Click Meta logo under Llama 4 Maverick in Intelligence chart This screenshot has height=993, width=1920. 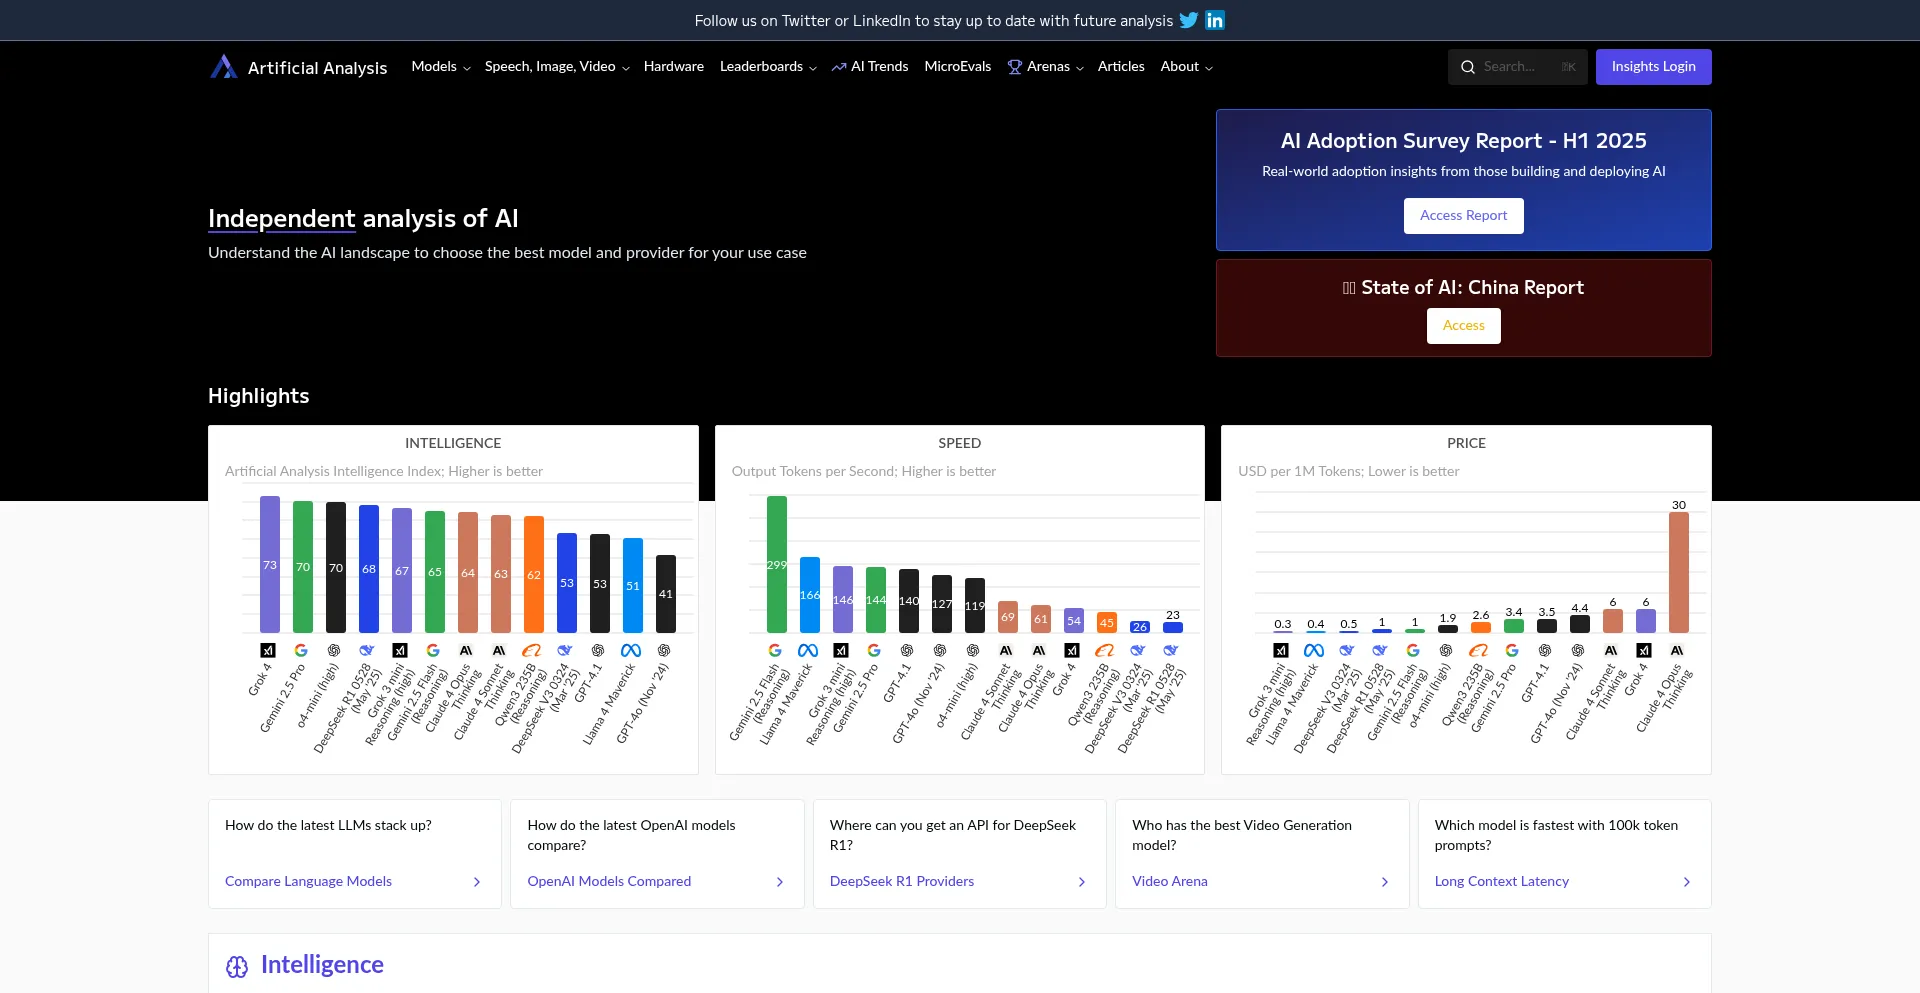pyautogui.click(x=631, y=650)
